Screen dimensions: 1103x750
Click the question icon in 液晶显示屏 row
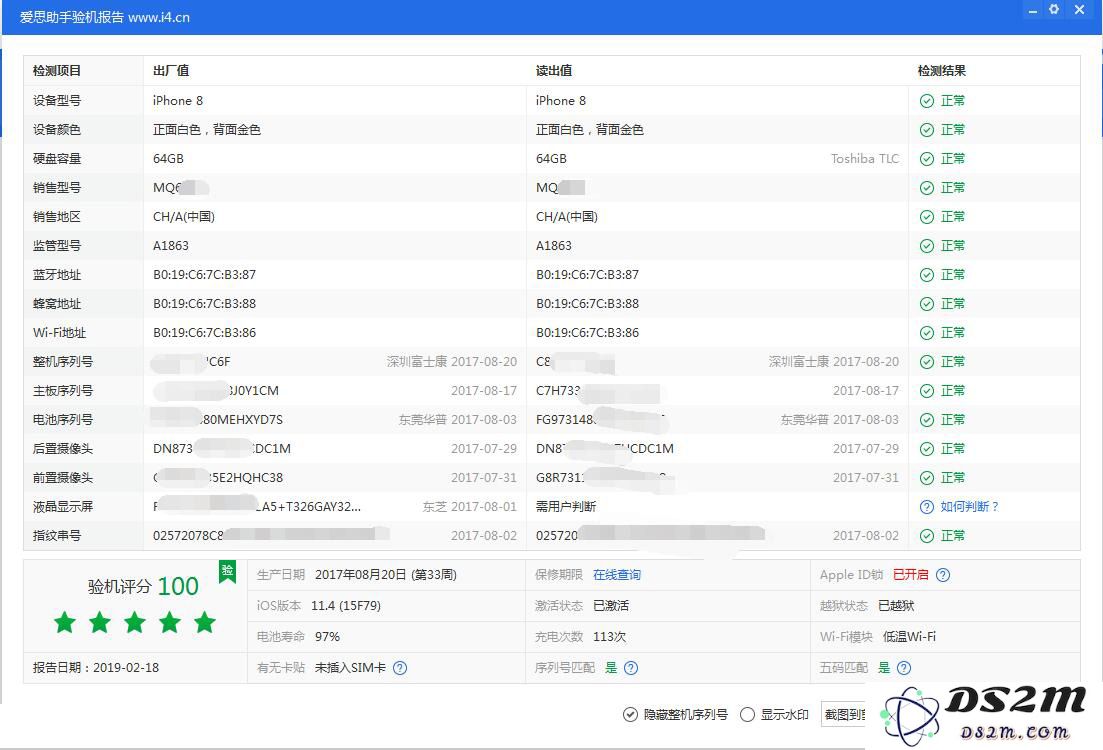[926, 507]
